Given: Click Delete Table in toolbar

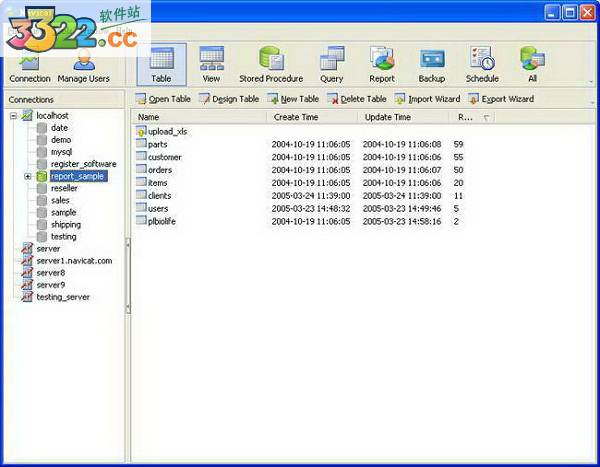Looking at the screenshot, I should pyautogui.click(x=357, y=99).
